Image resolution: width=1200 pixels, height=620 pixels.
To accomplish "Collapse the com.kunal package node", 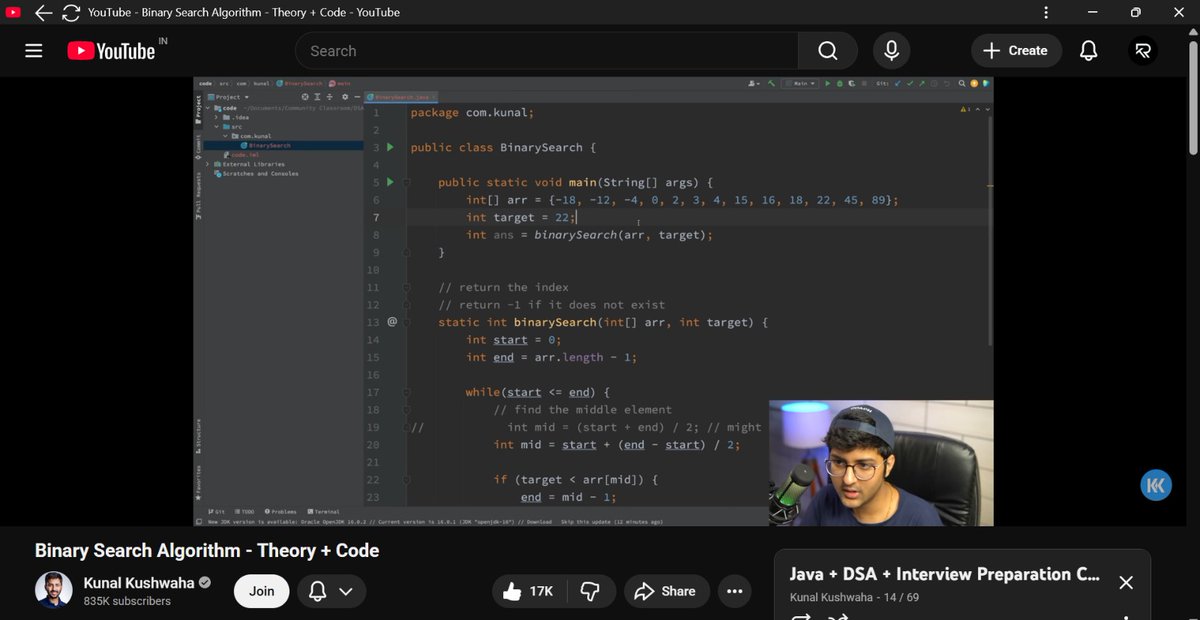I will click(x=225, y=136).
